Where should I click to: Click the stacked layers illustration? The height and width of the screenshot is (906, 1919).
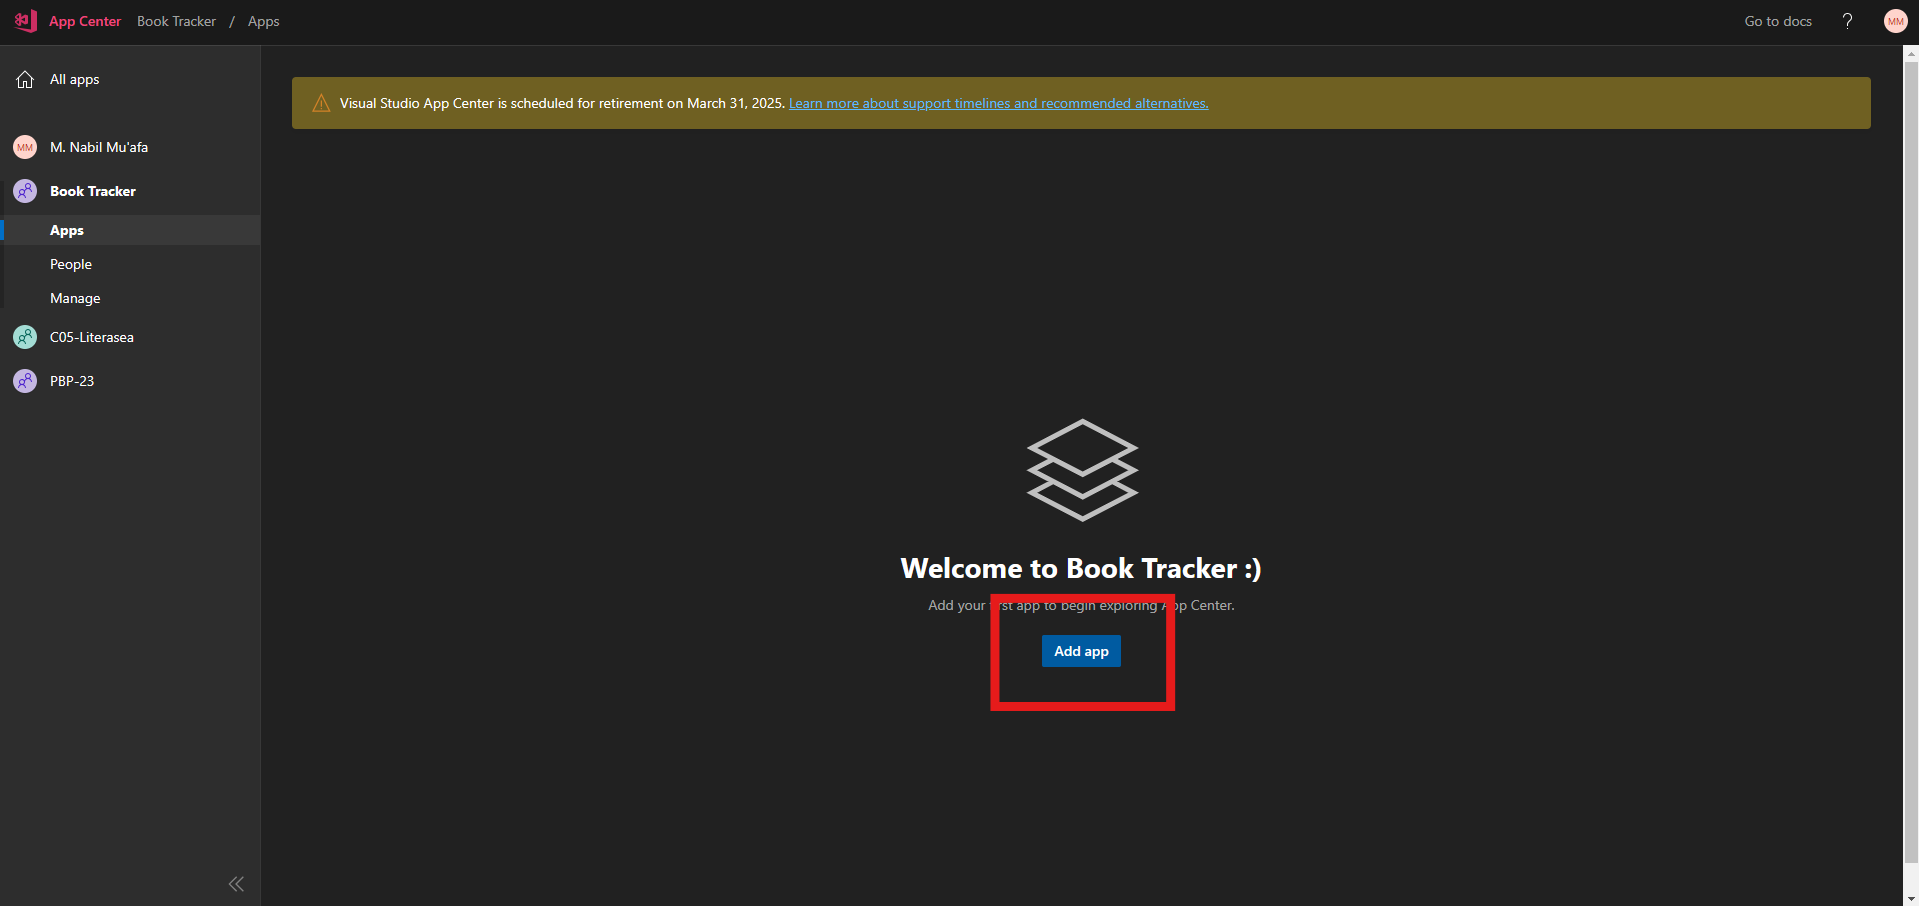pos(1082,470)
